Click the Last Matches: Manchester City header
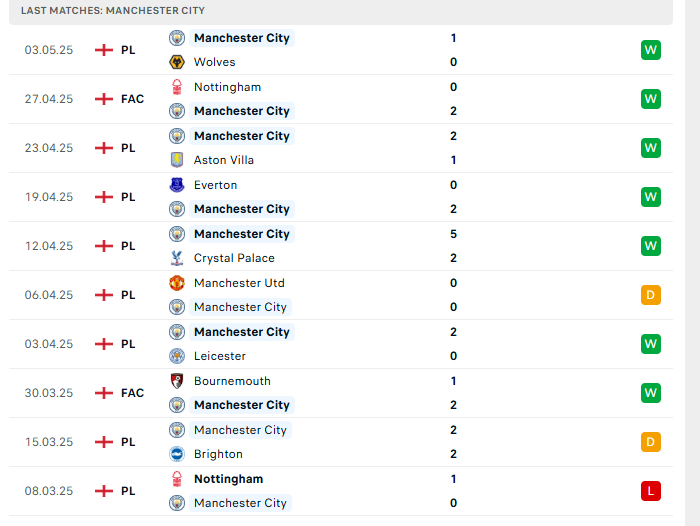Viewport: 700px width, 526px height. (x=112, y=11)
